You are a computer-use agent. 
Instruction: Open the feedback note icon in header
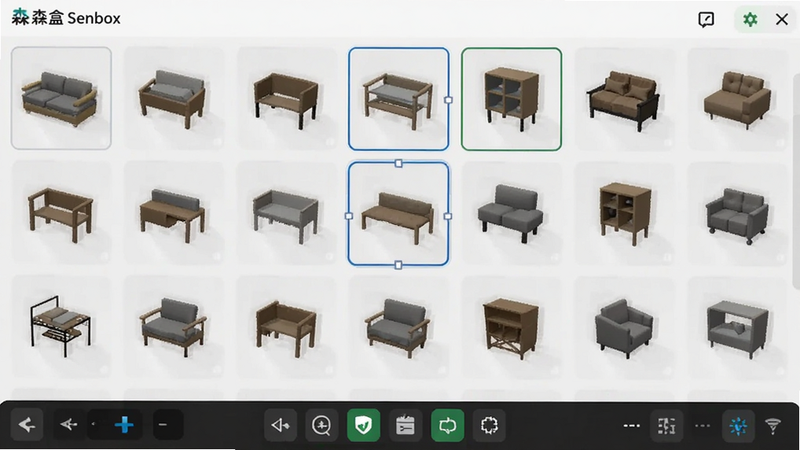(x=706, y=19)
